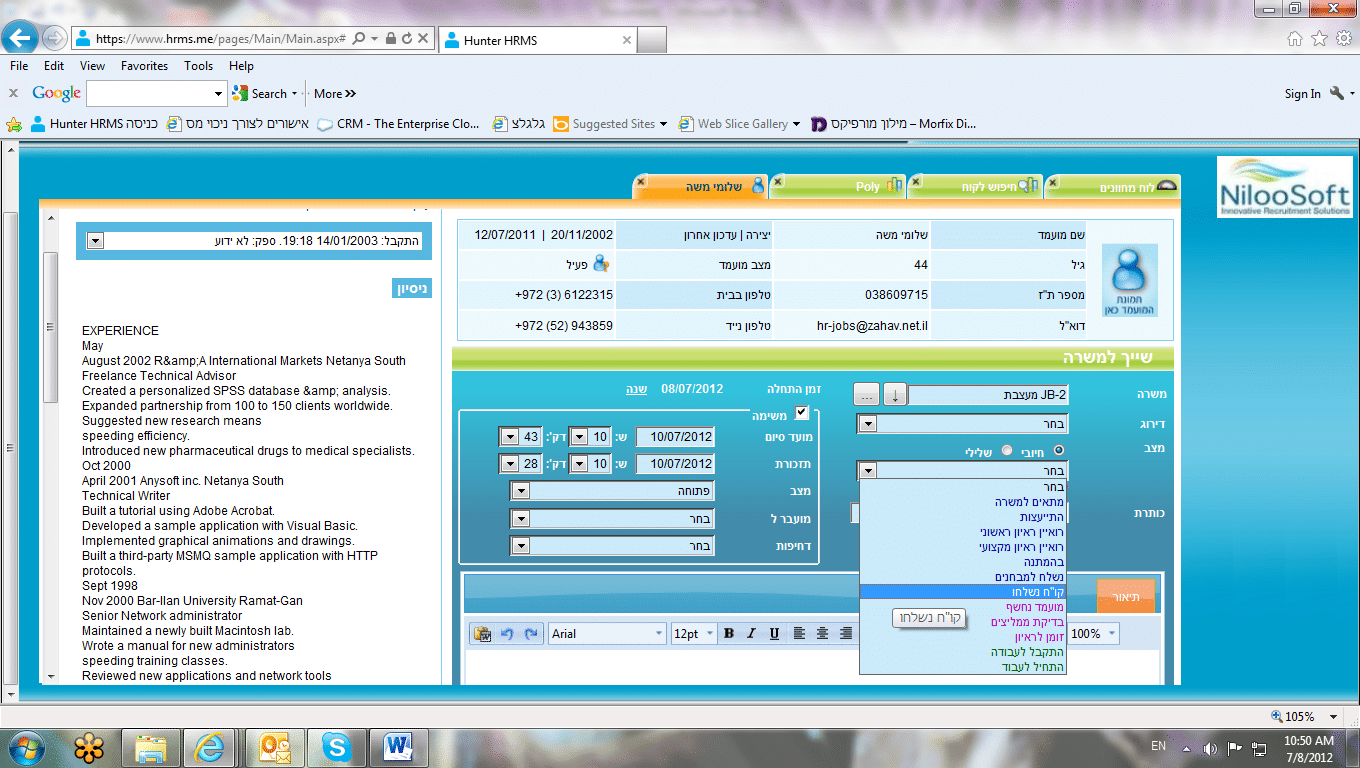This screenshot has width=1360, height=768.
Task: Choose מתאים למשרה from the status list
Action: [963, 502]
